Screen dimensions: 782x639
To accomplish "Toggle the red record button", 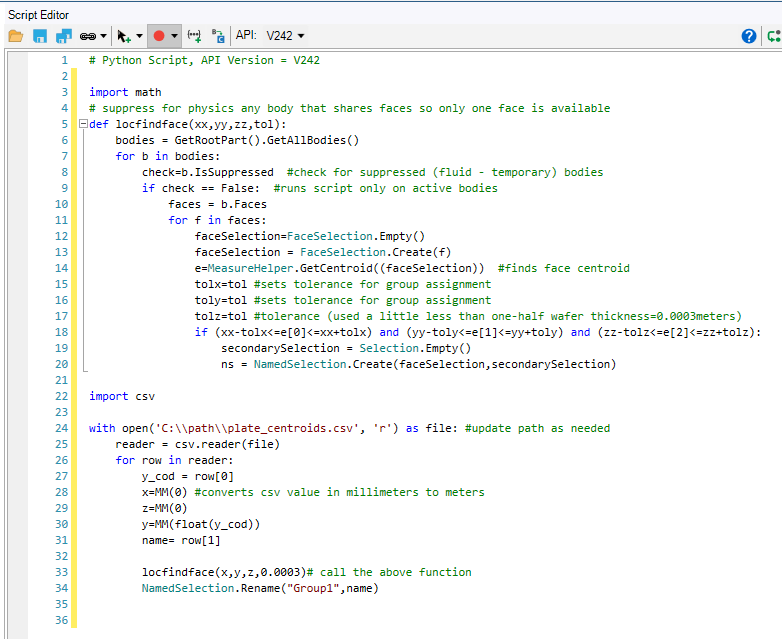I will pos(158,36).
